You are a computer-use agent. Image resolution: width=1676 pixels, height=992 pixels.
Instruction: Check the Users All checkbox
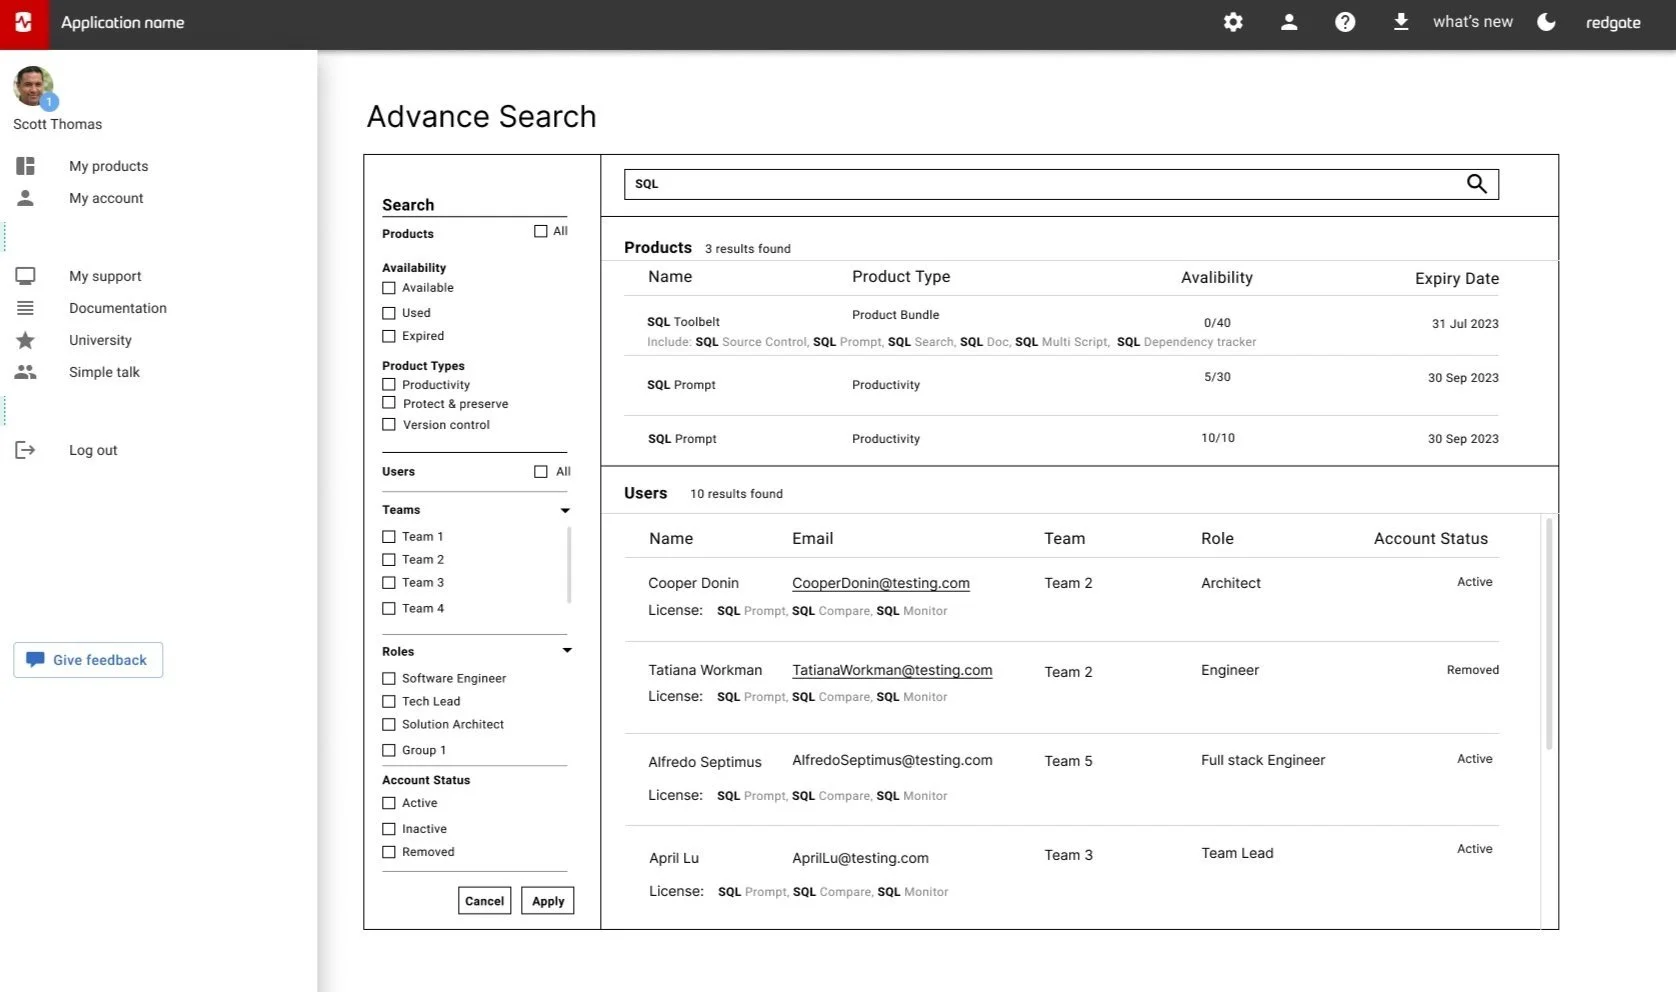click(x=541, y=472)
